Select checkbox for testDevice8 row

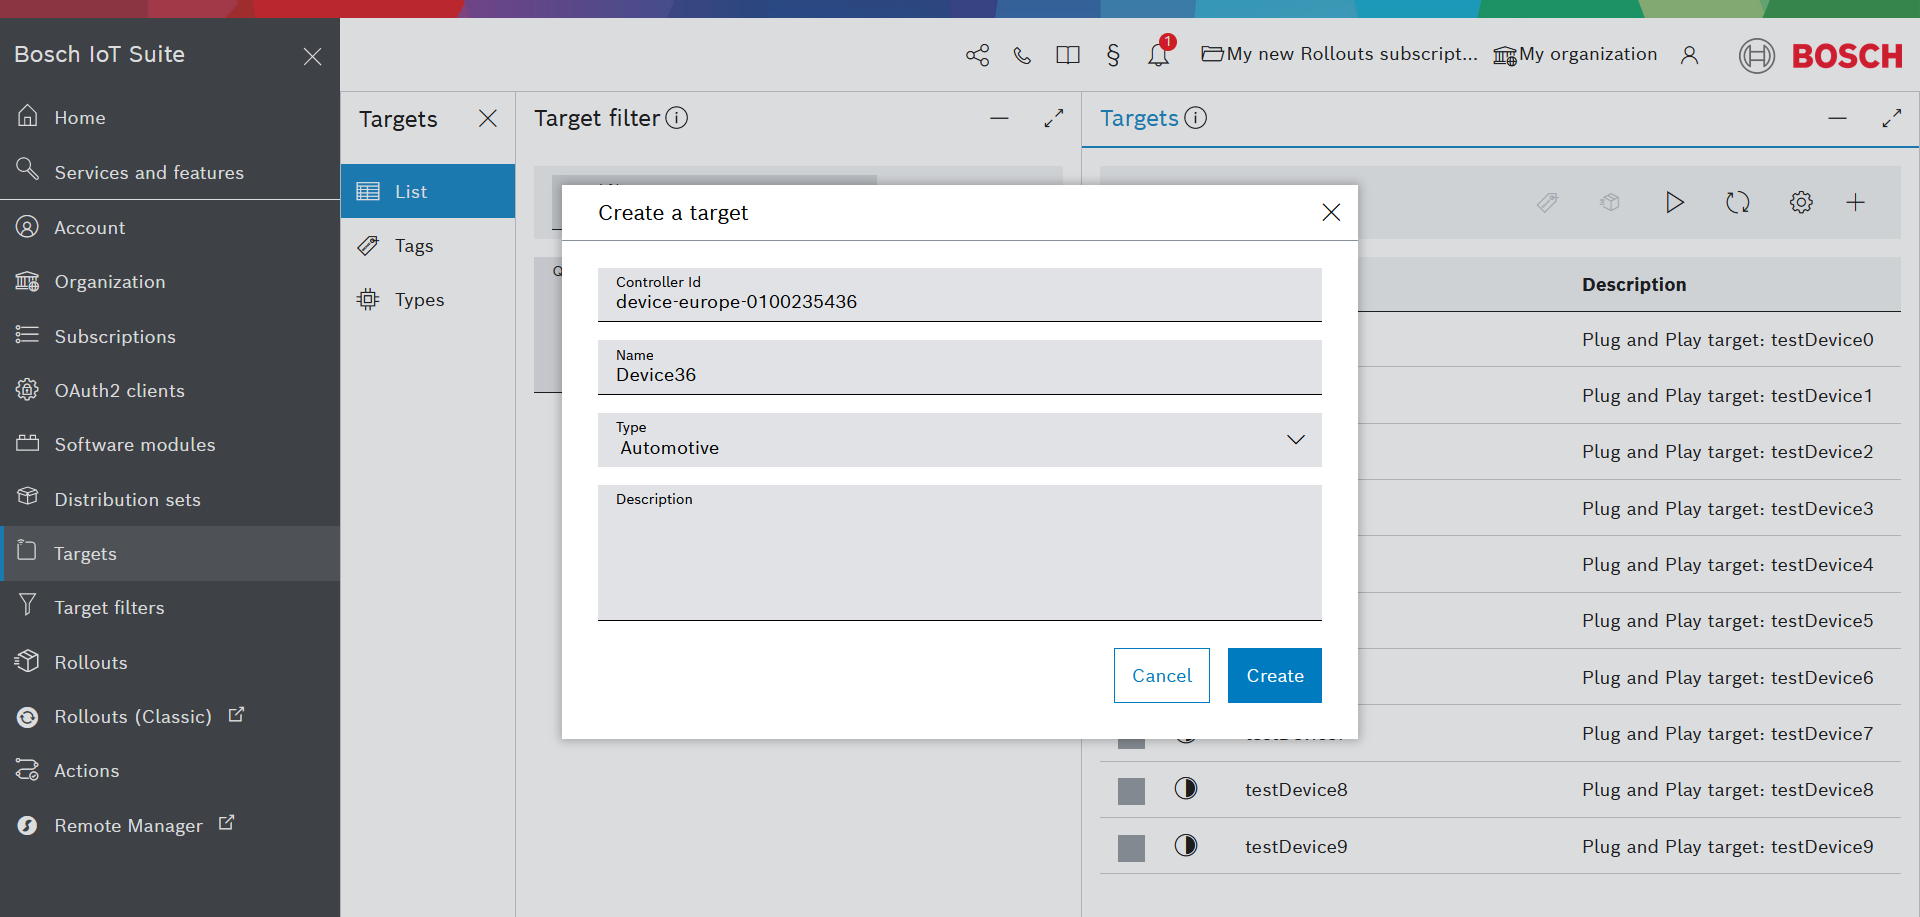tap(1131, 791)
